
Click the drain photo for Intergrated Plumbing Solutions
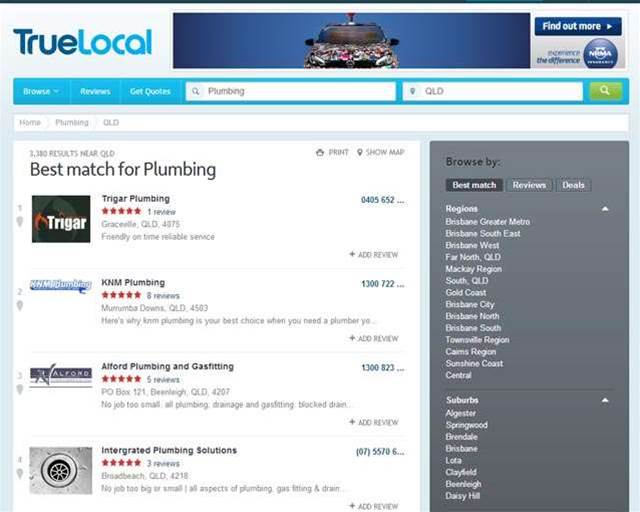[x=61, y=470]
